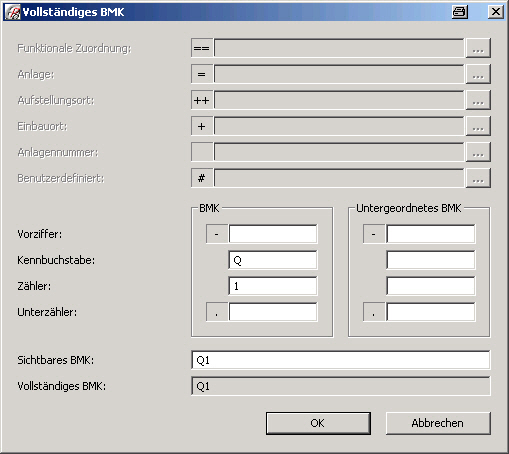The width and height of the screenshot is (509, 454).
Task: Focus the BMK Kennbuchstabe field containing Q
Action: pyautogui.click(x=273, y=260)
